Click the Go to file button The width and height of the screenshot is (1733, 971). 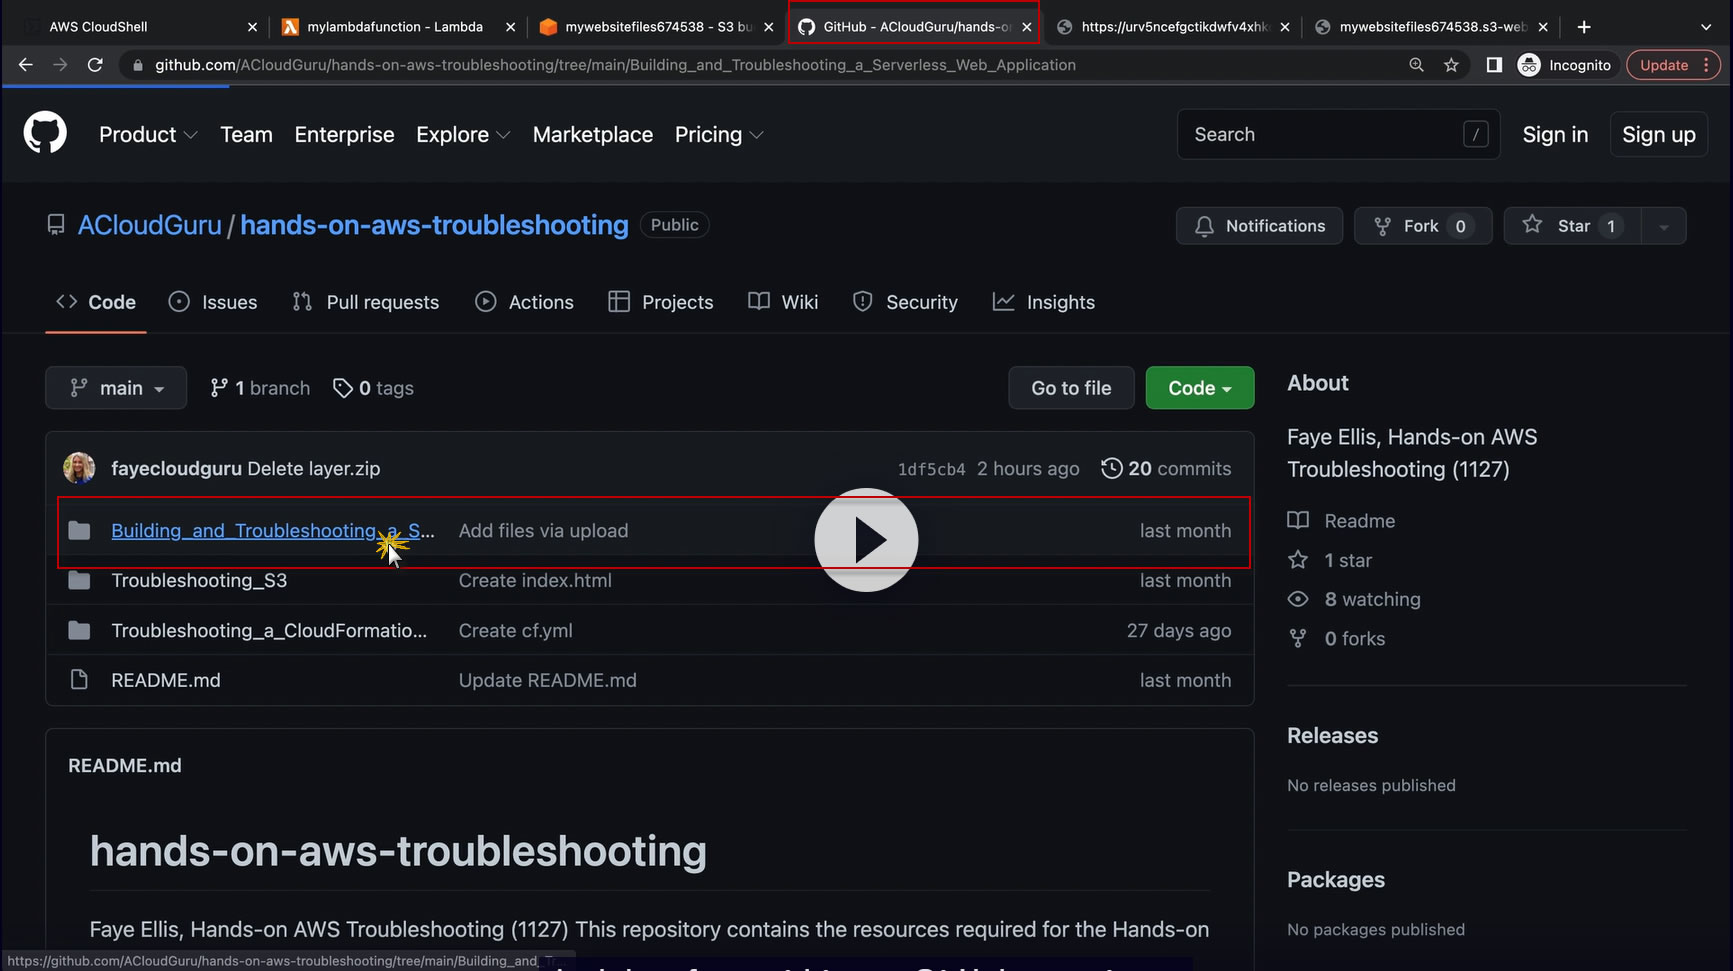coord(1071,388)
